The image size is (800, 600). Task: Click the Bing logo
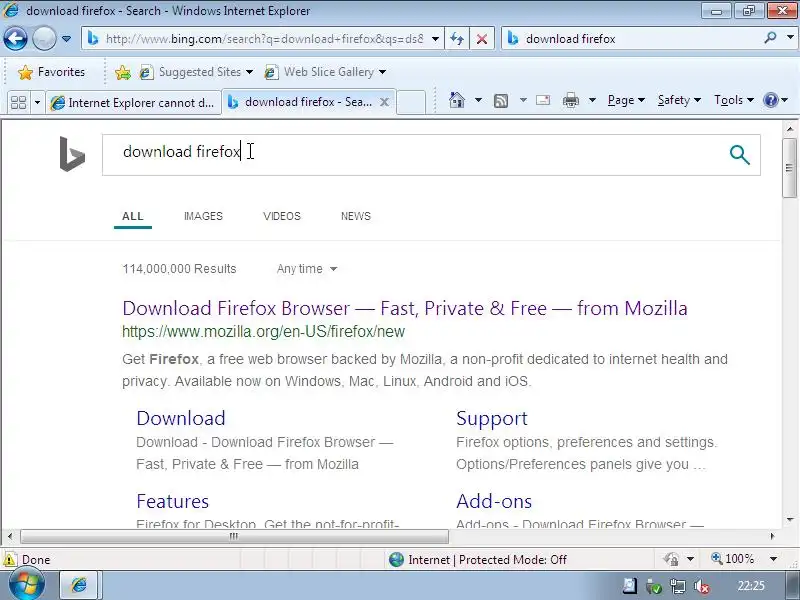(x=72, y=154)
